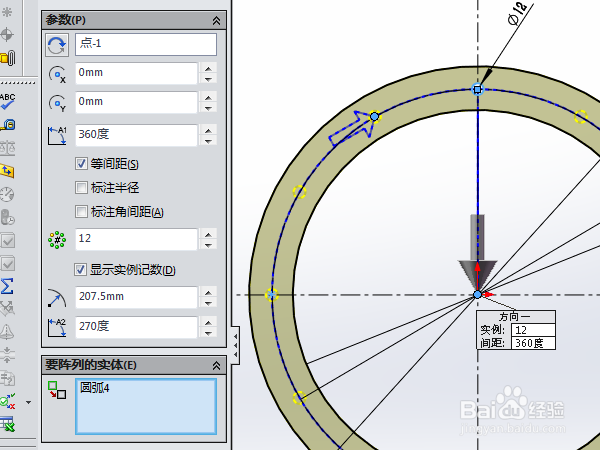Click the Y coordinate 0mm field
This screenshot has height=450, width=600.
pyautogui.click(x=136, y=103)
